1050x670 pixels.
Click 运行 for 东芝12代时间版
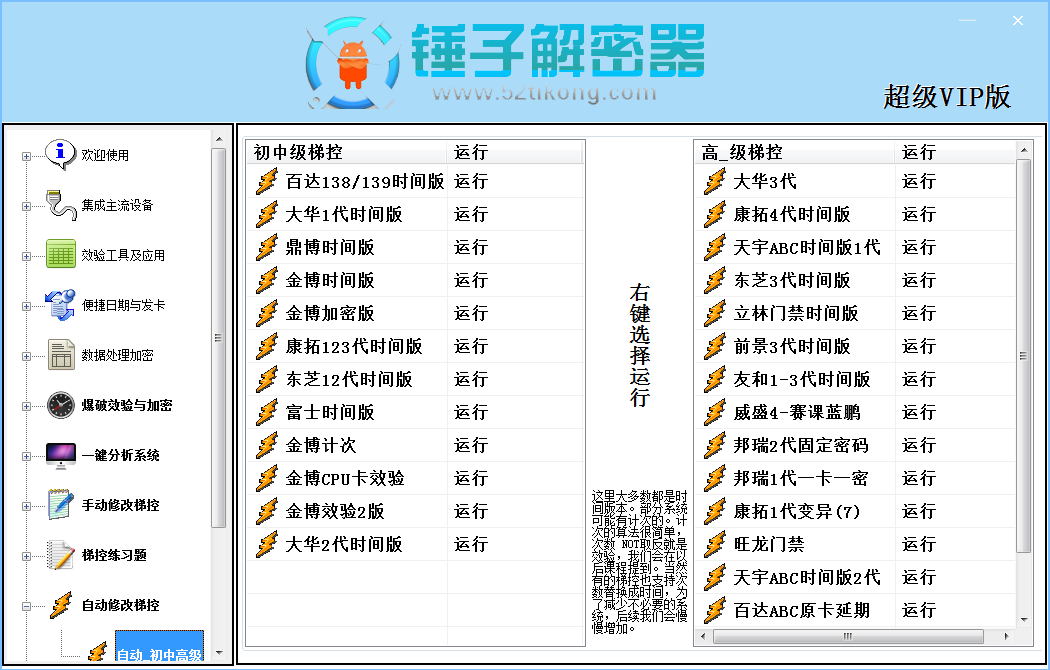(471, 380)
